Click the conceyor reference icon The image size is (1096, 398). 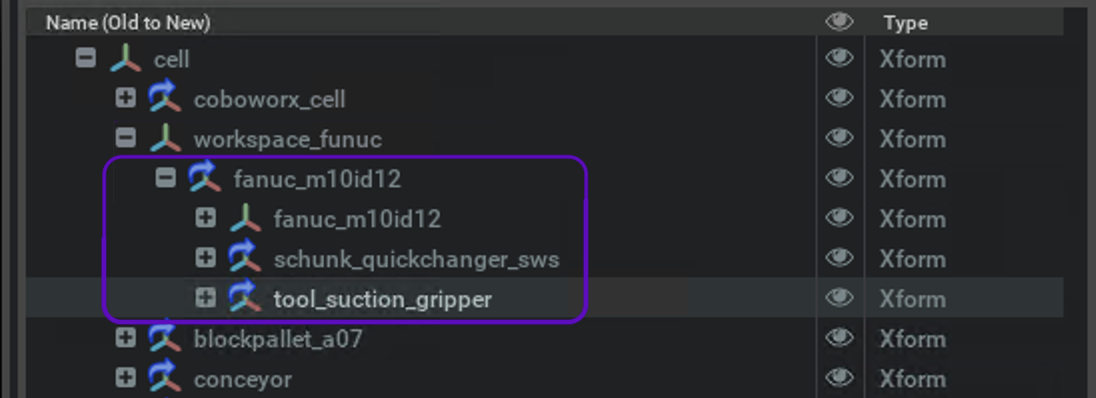(x=165, y=376)
